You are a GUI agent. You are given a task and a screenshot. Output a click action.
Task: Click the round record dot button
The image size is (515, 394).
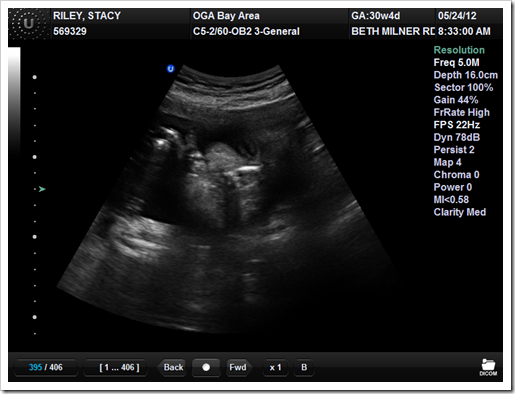click(206, 367)
